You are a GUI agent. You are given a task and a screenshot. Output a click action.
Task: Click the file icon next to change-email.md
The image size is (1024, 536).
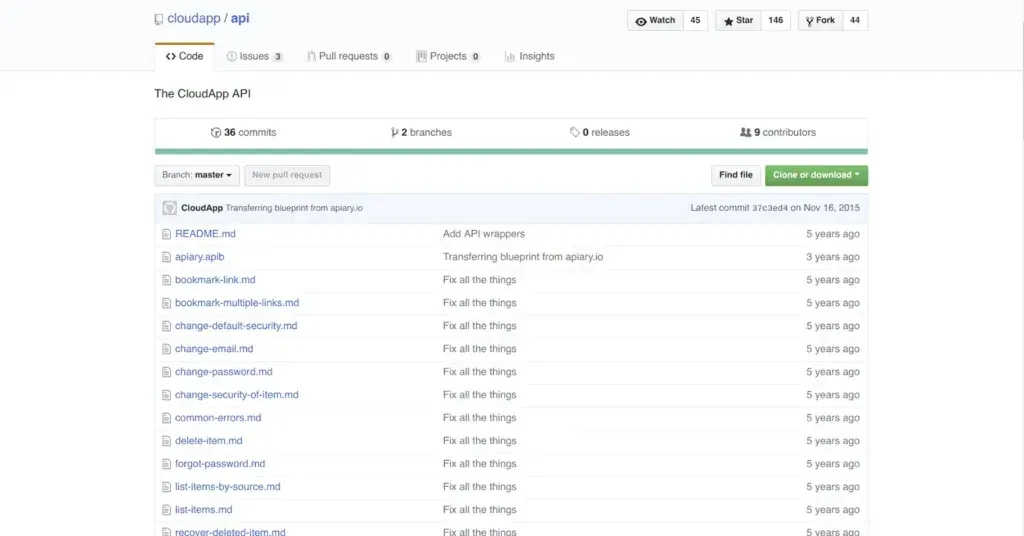coord(167,349)
